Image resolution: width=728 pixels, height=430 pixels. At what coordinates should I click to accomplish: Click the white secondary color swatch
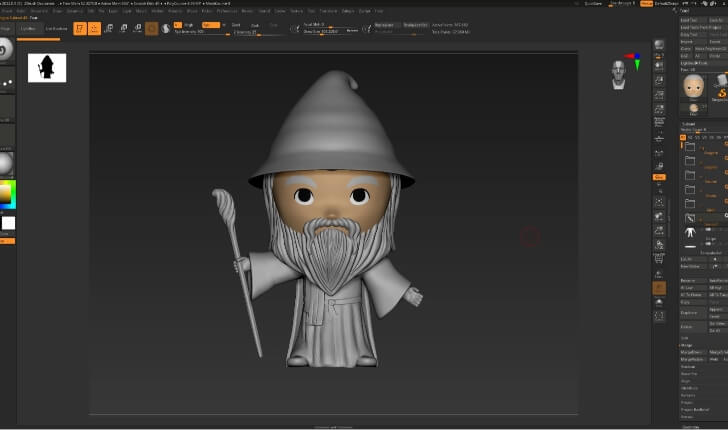8,223
